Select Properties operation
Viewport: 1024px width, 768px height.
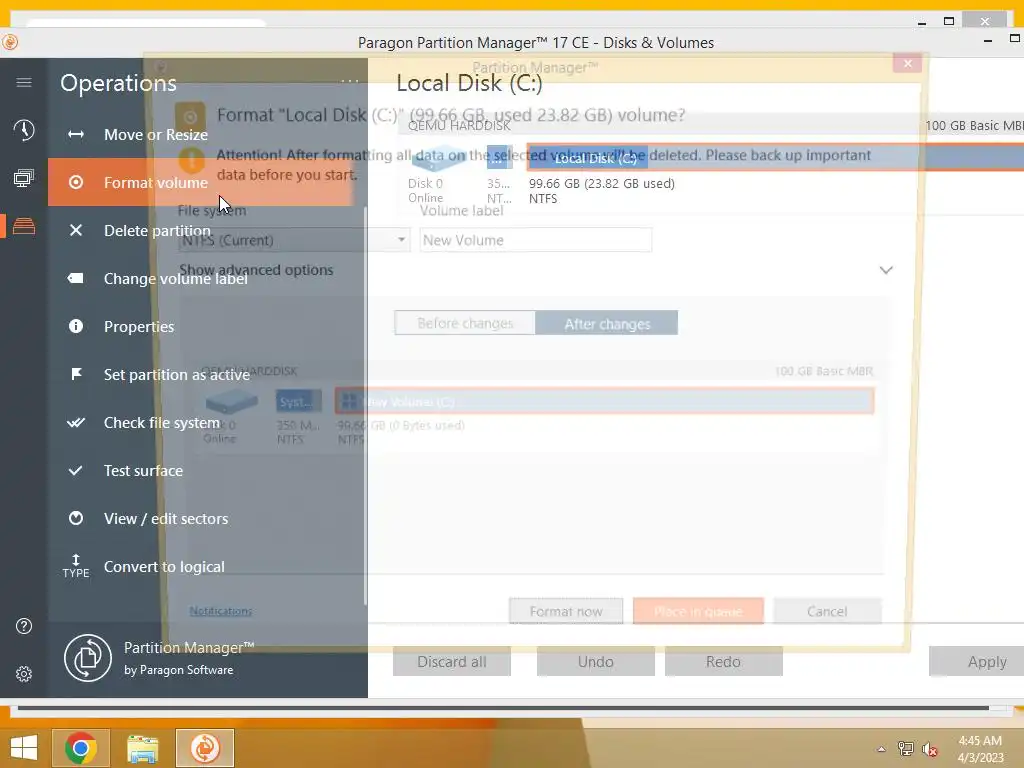pyautogui.click(x=200, y=326)
